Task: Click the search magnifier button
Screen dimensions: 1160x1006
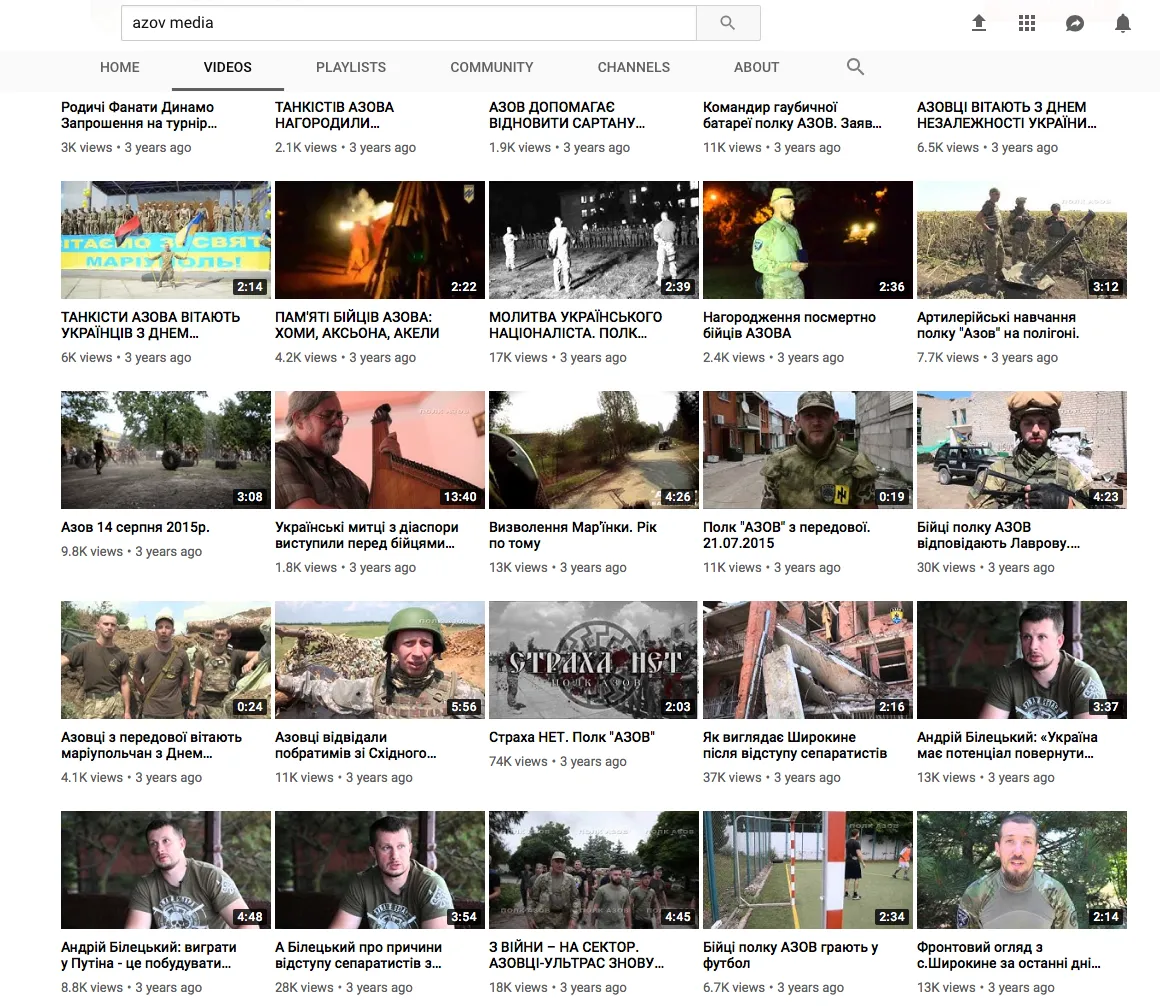Action: tap(728, 23)
